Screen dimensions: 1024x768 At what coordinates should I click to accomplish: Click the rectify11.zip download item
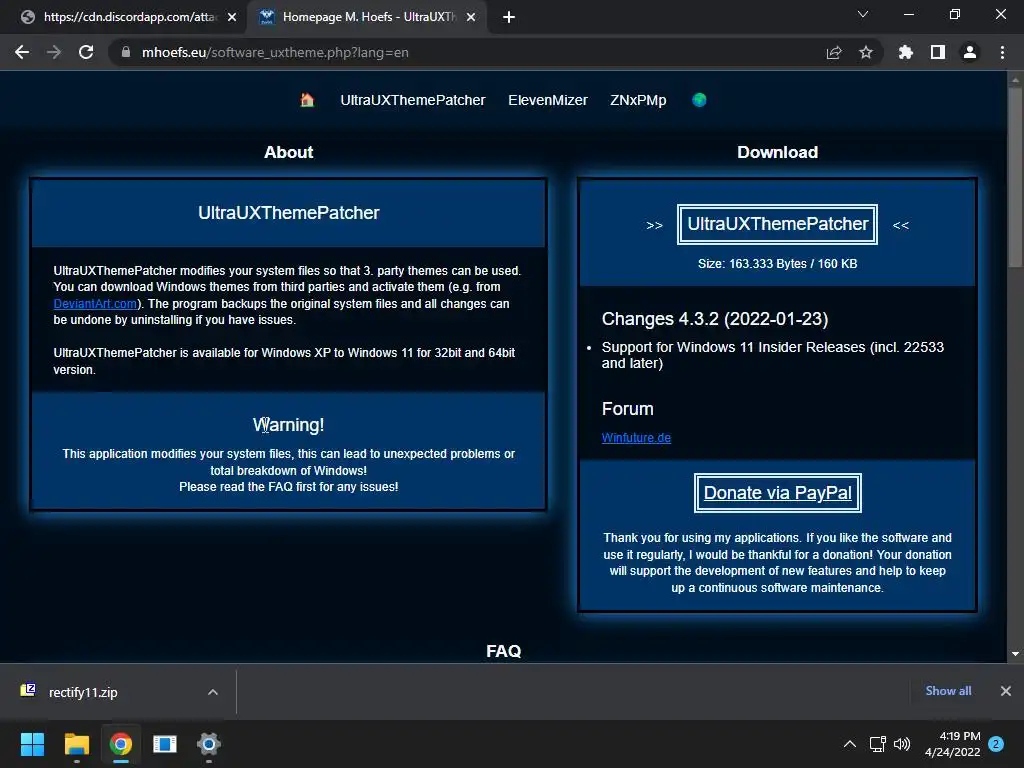[x=118, y=692]
